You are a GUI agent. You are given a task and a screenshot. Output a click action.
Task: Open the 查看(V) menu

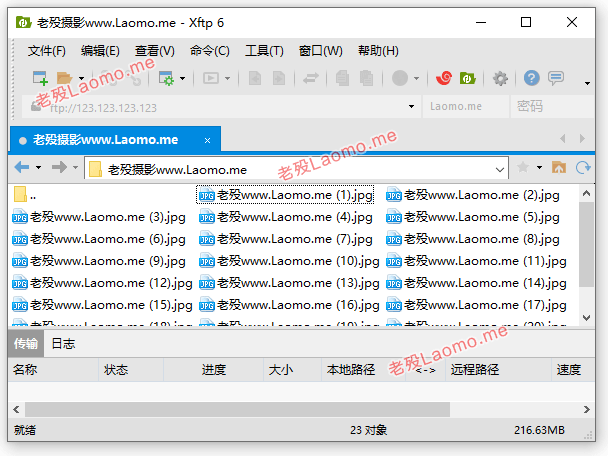pos(155,51)
